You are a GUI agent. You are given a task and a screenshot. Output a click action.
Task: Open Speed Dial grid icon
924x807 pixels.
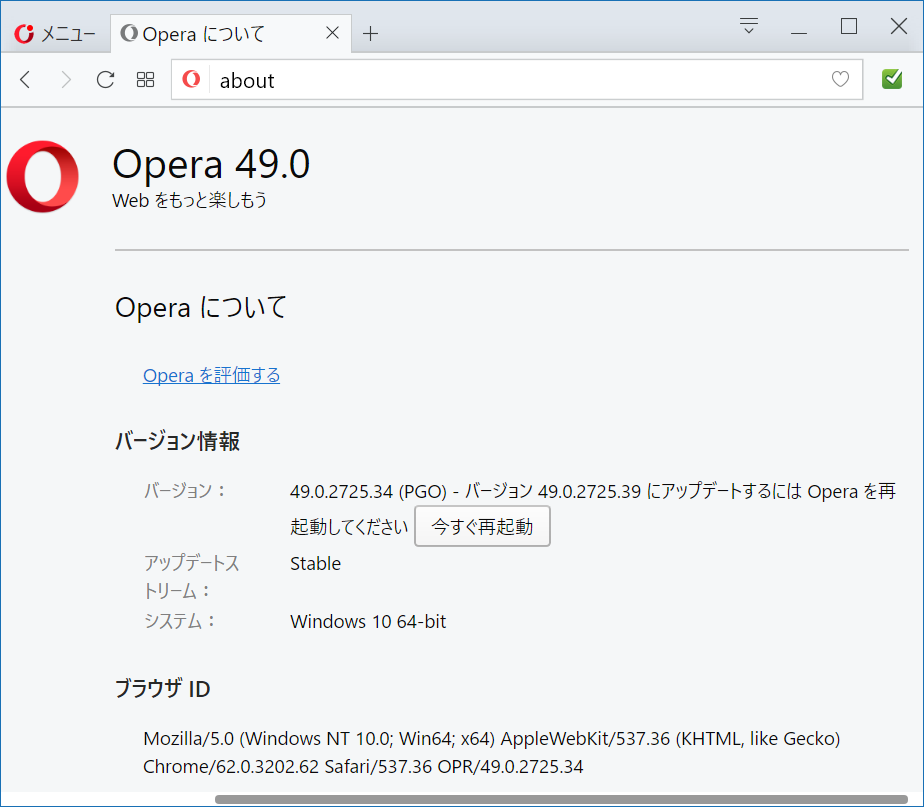coord(146,80)
